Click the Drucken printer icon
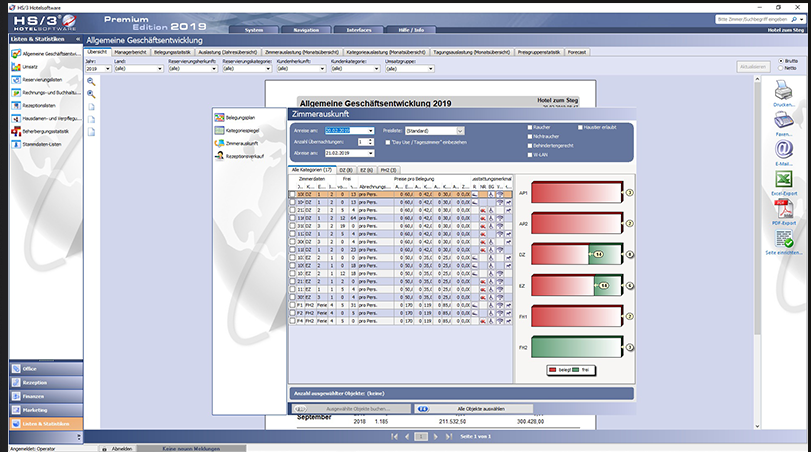The width and height of the screenshot is (811, 452). click(784, 91)
